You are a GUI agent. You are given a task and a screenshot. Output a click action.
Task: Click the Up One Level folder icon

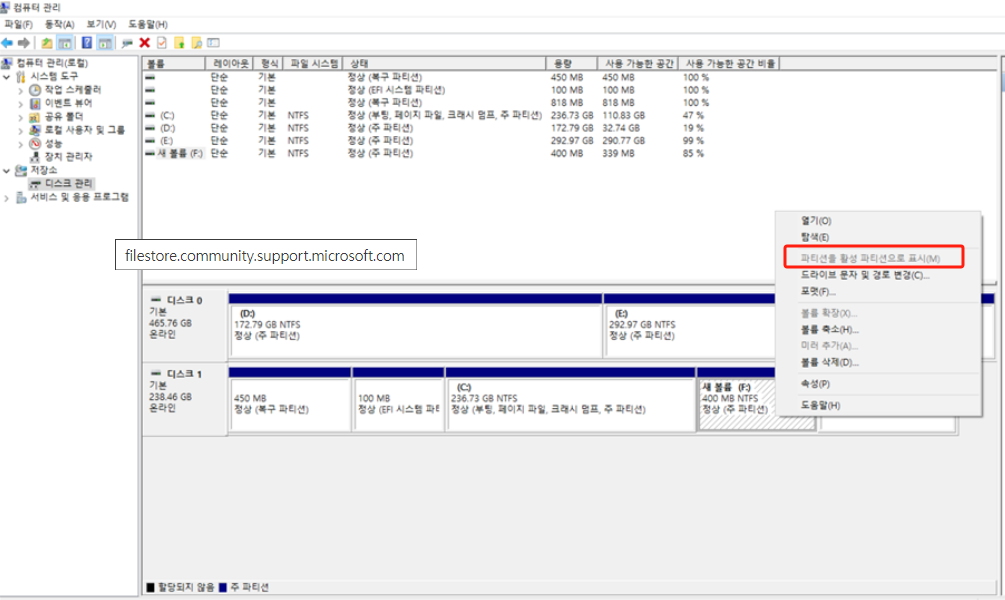coord(47,43)
